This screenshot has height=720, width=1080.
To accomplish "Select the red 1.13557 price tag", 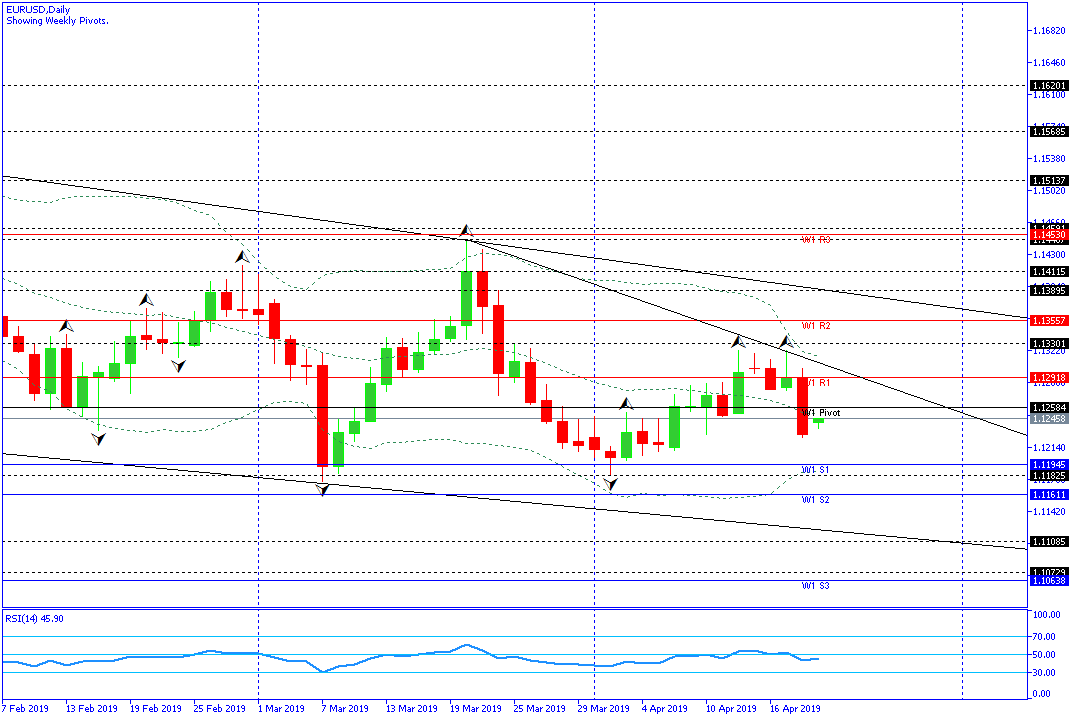I will [x=1049, y=320].
